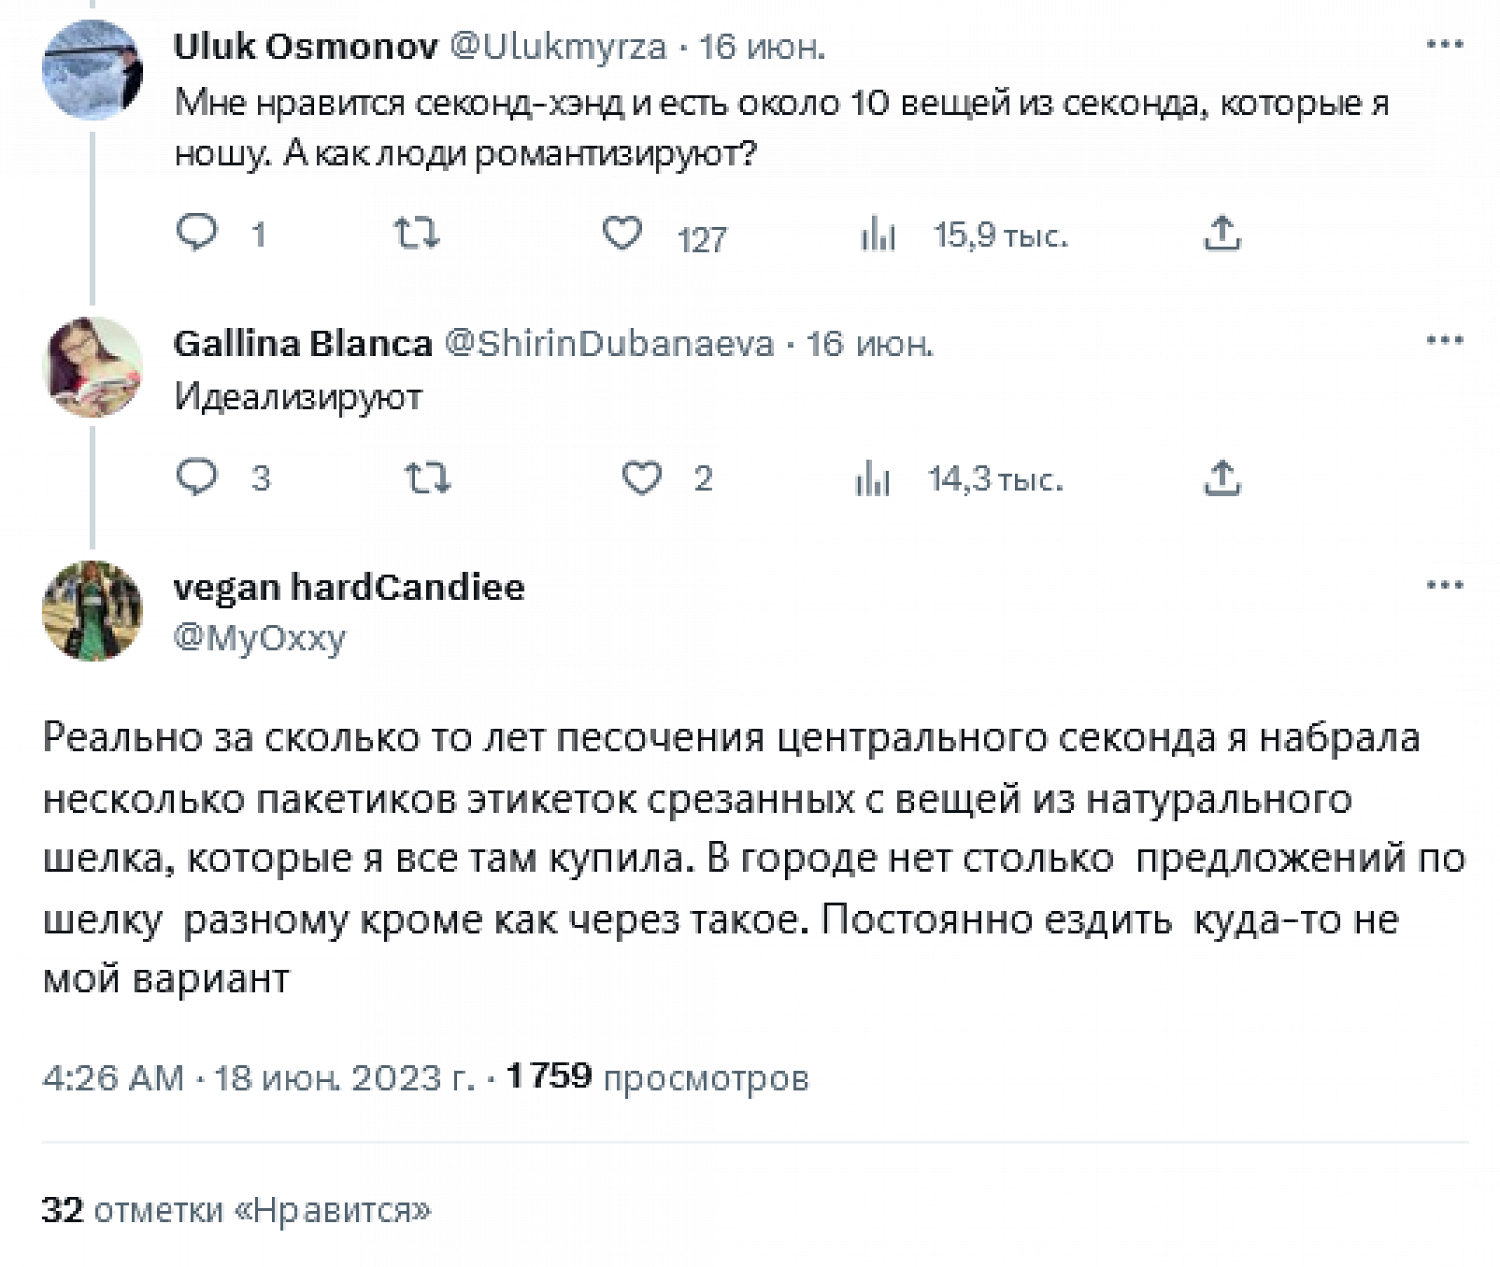Like Uluk Osmonov's tweet
This screenshot has height=1267, width=1500.
pyautogui.click(x=622, y=234)
